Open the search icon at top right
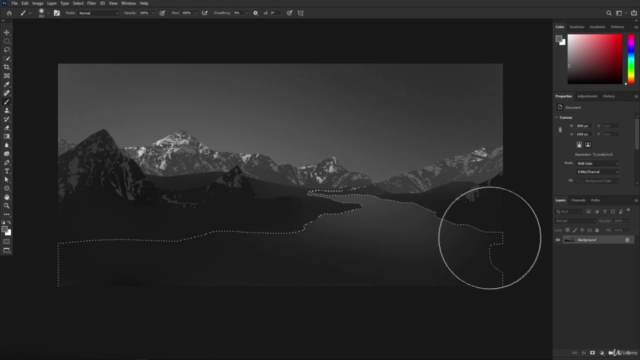Viewport: 640px width, 360px height. tap(609, 13)
